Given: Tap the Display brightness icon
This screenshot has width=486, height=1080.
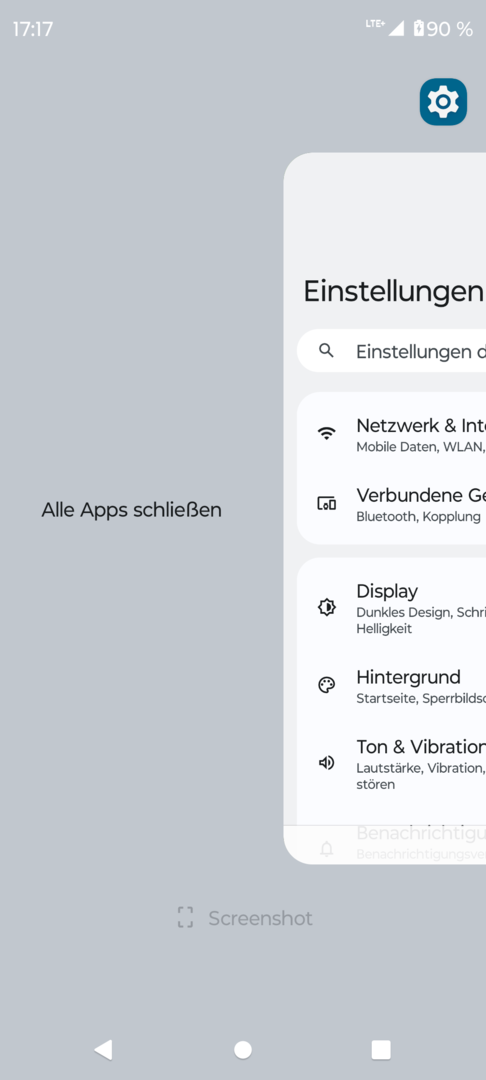Looking at the screenshot, I should (326, 607).
